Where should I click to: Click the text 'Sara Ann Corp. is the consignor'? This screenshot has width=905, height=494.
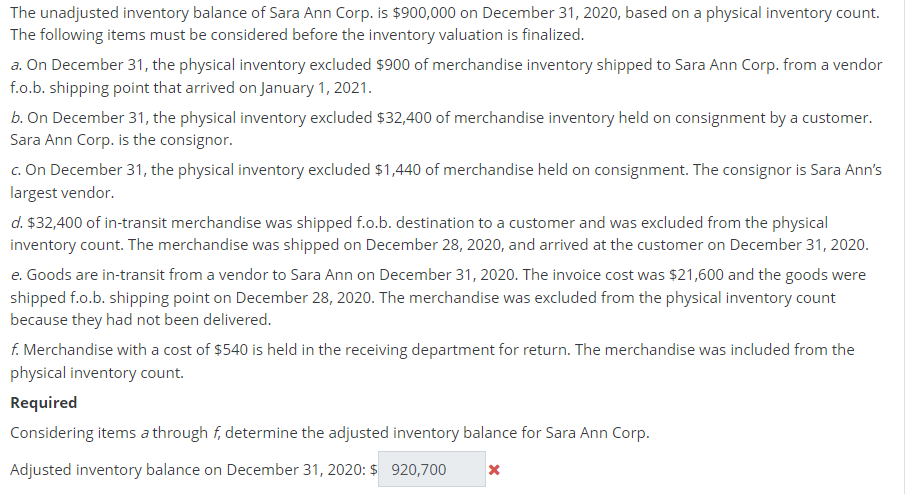tap(121, 140)
